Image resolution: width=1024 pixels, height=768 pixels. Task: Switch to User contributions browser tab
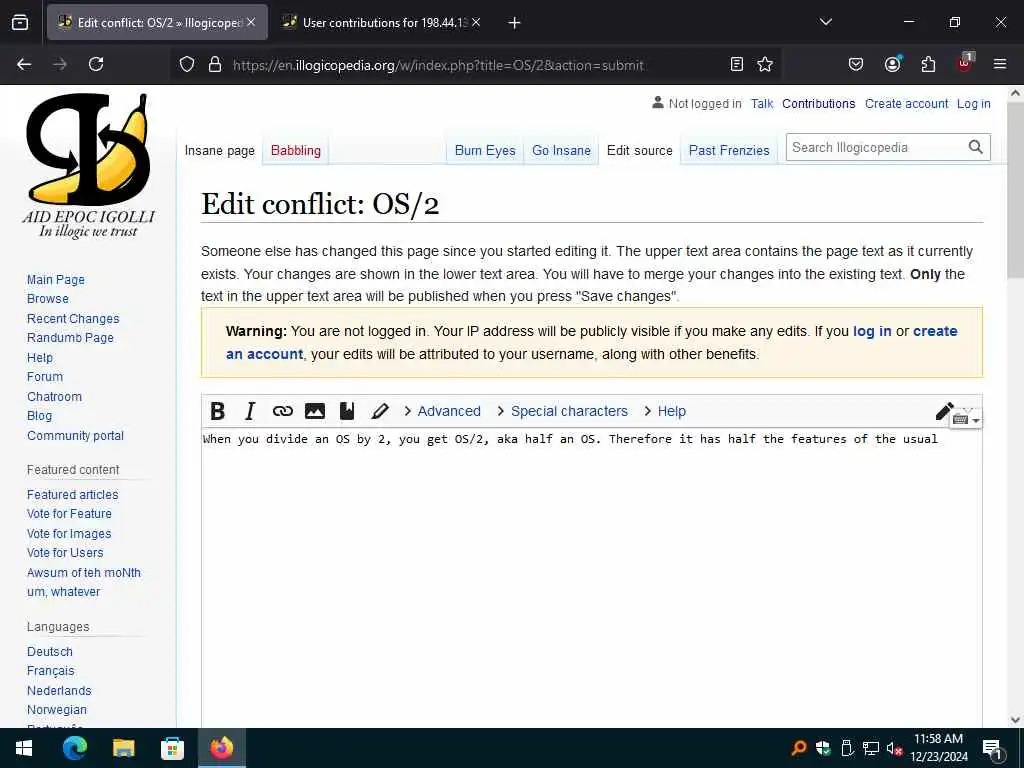click(381, 23)
